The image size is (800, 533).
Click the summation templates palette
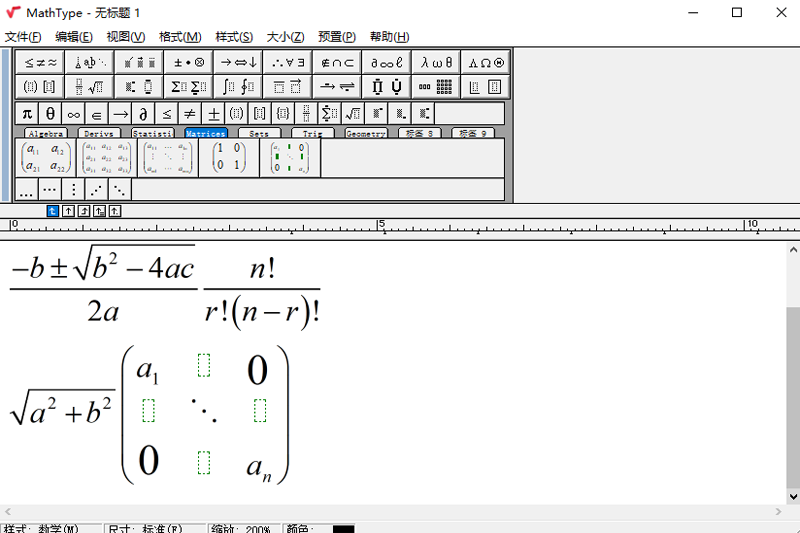pyautogui.click(x=188, y=87)
